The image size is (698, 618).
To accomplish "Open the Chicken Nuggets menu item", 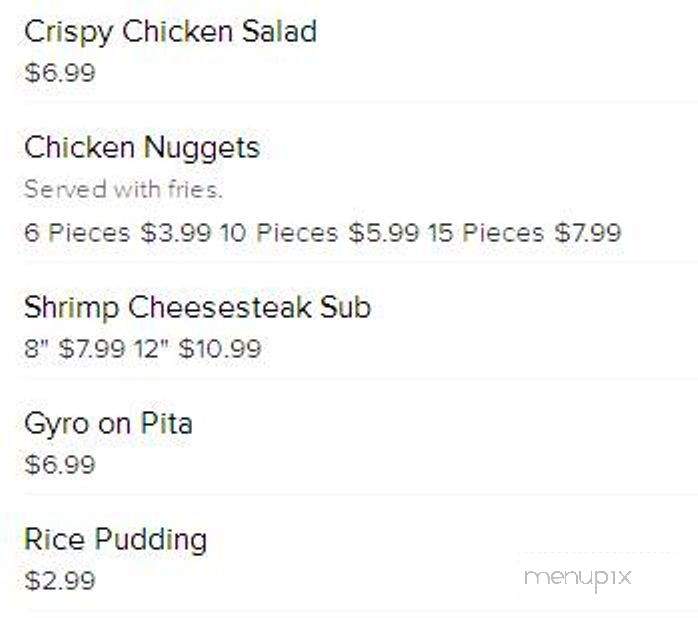I will (x=142, y=148).
